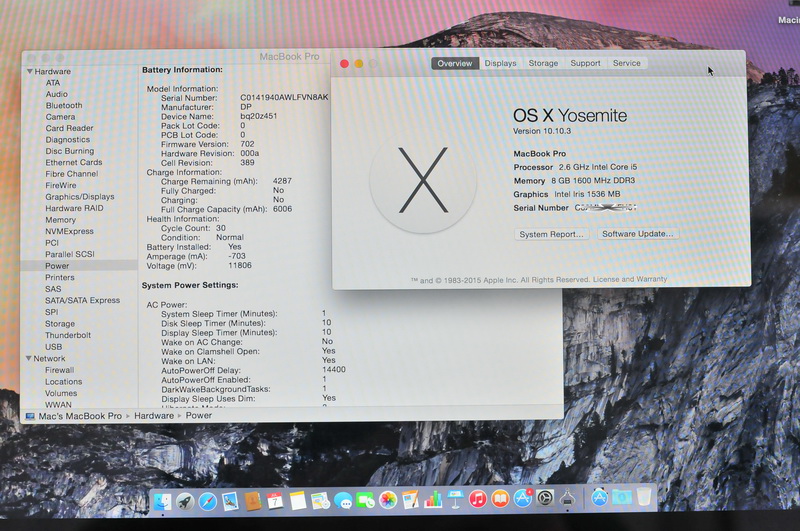Open Notes icon in the Dock
The image size is (800, 531).
(x=297, y=501)
